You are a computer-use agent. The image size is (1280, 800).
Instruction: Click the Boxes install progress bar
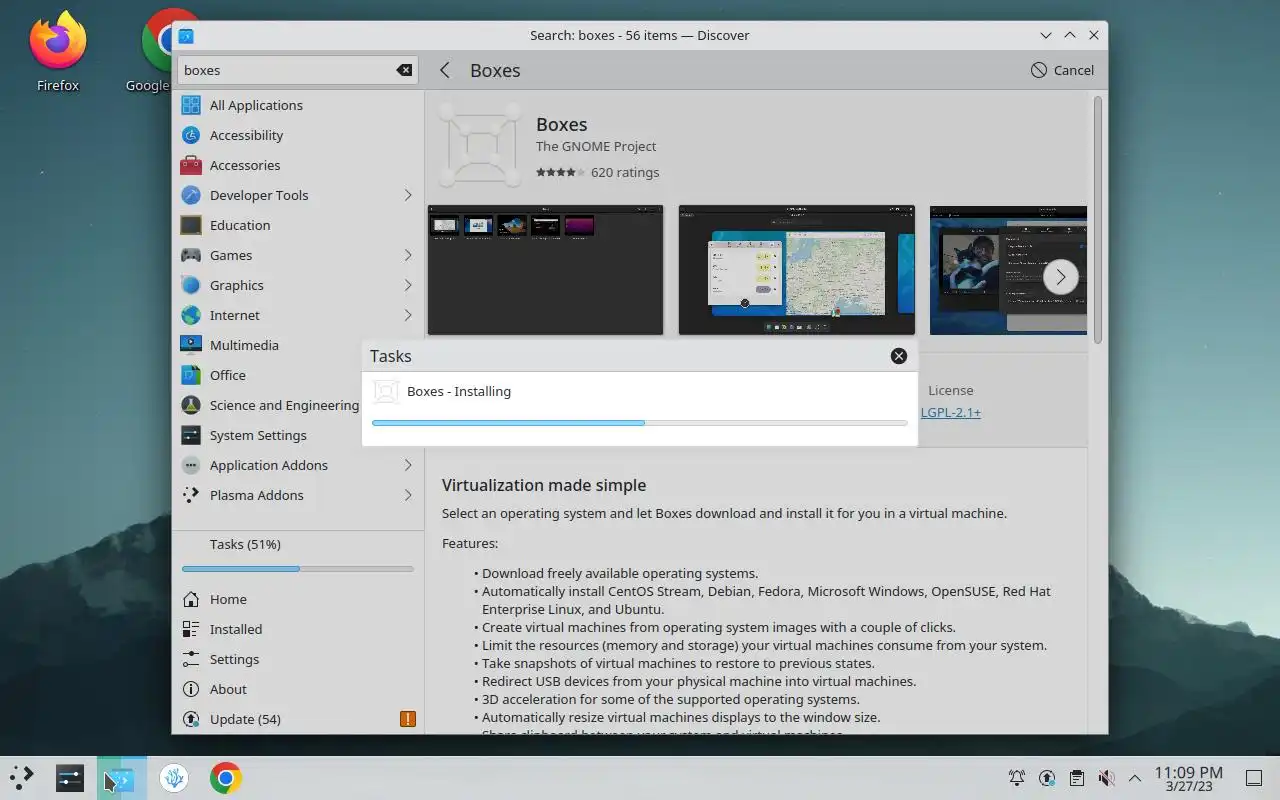click(x=640, y=423)
